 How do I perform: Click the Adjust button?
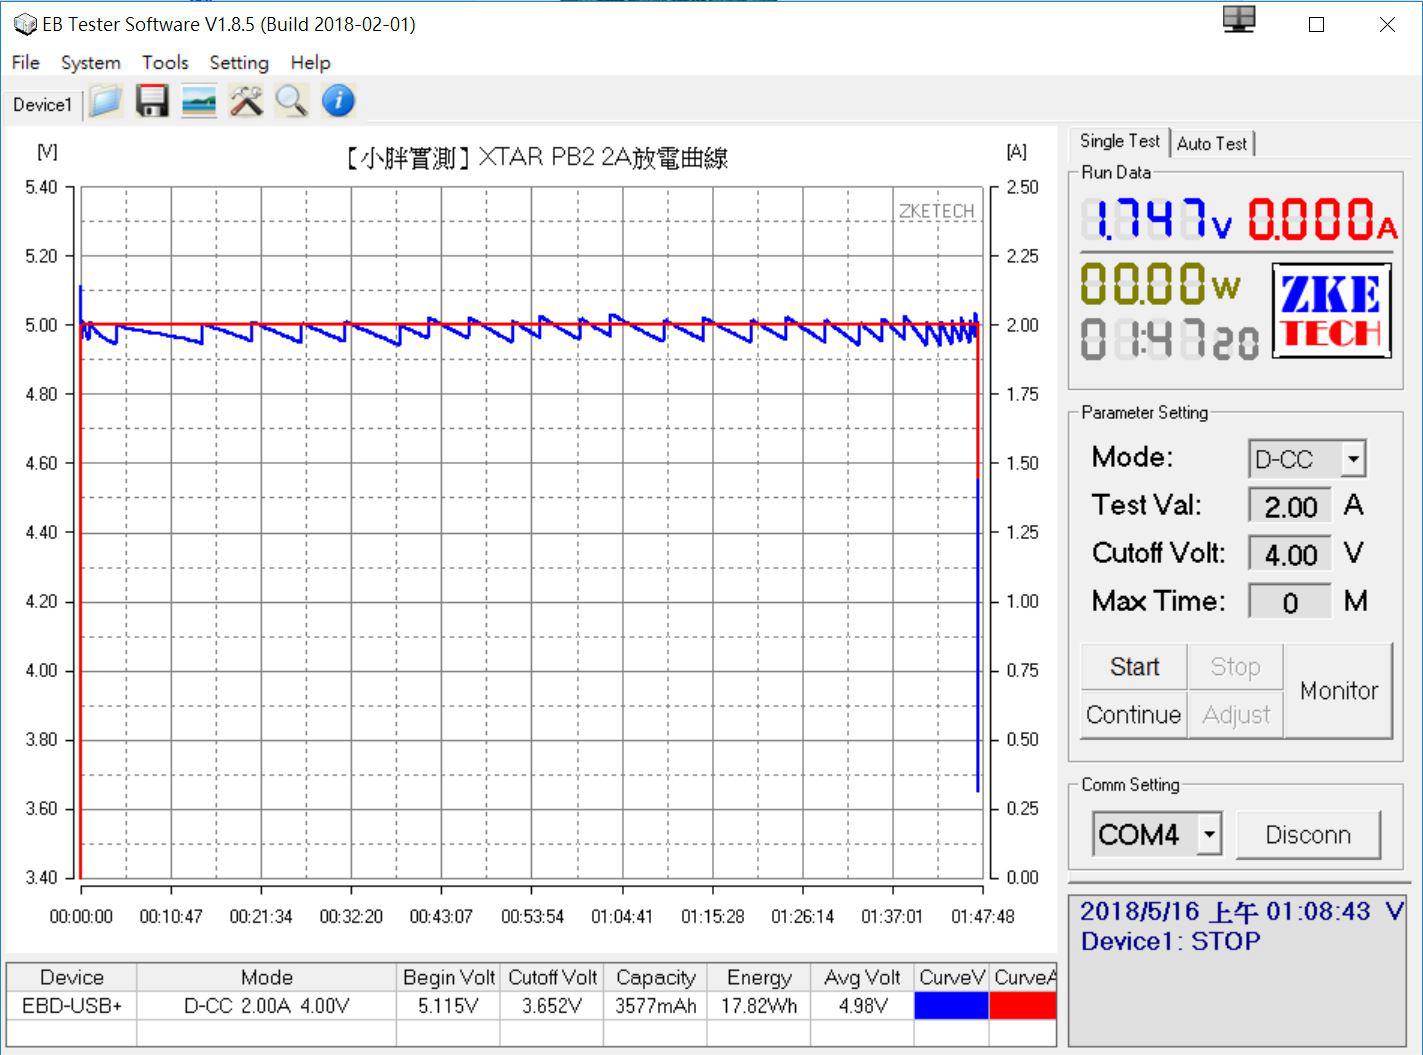pyautogui.click(x=1235, y=714)
